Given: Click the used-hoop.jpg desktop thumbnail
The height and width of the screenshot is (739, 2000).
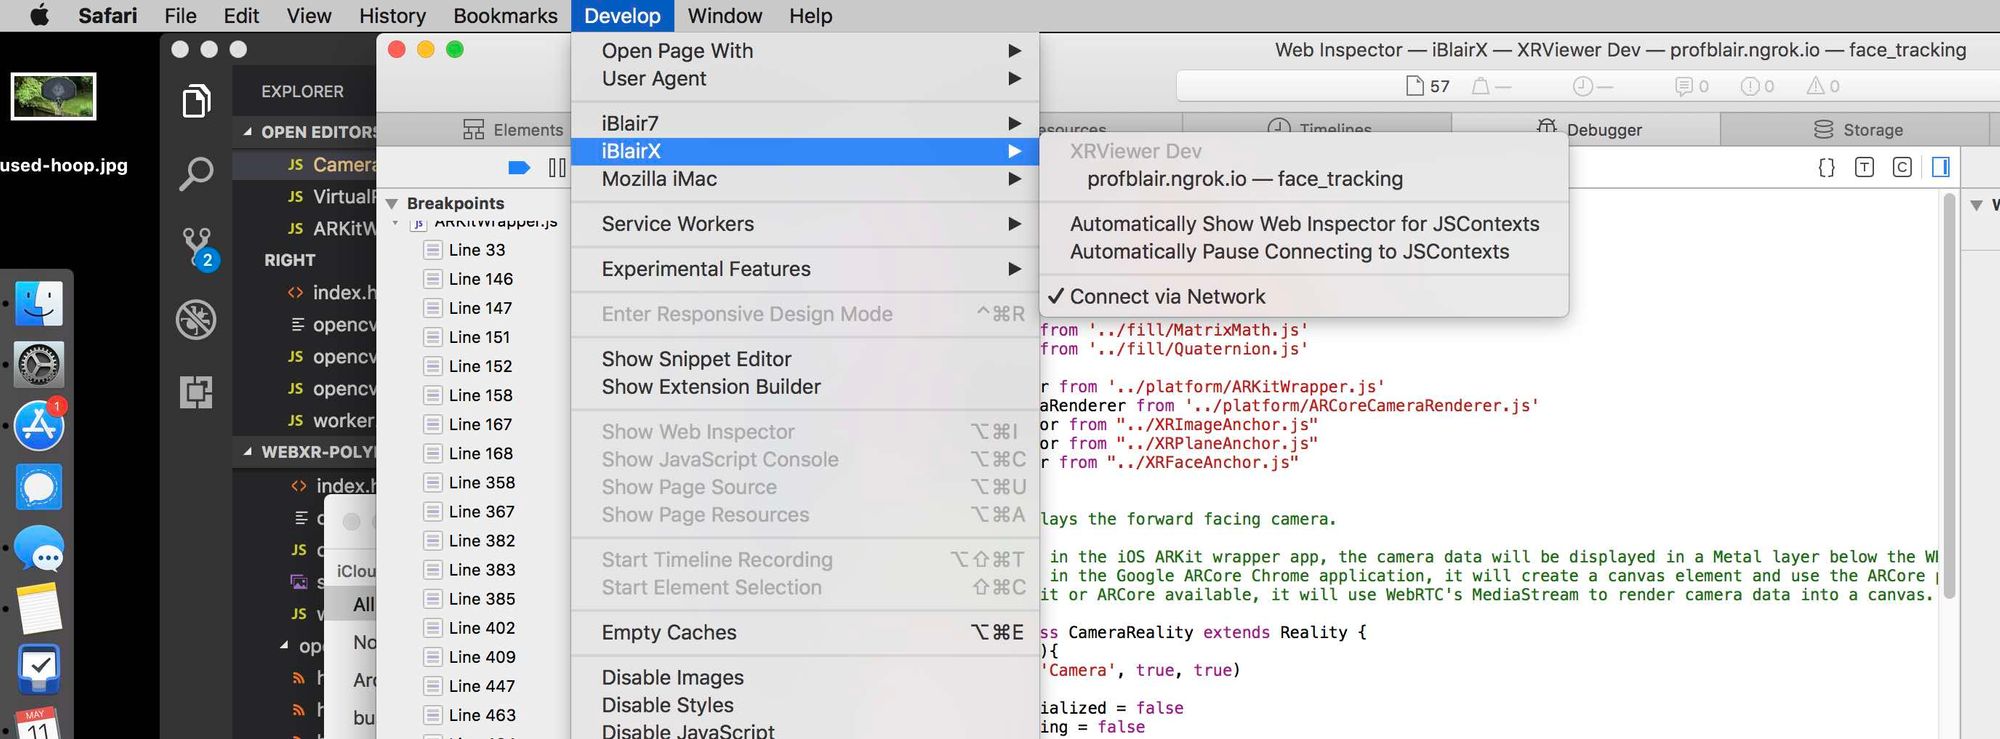Looking at the screenshot, I should pyautogui.click(x=53, y=96).
